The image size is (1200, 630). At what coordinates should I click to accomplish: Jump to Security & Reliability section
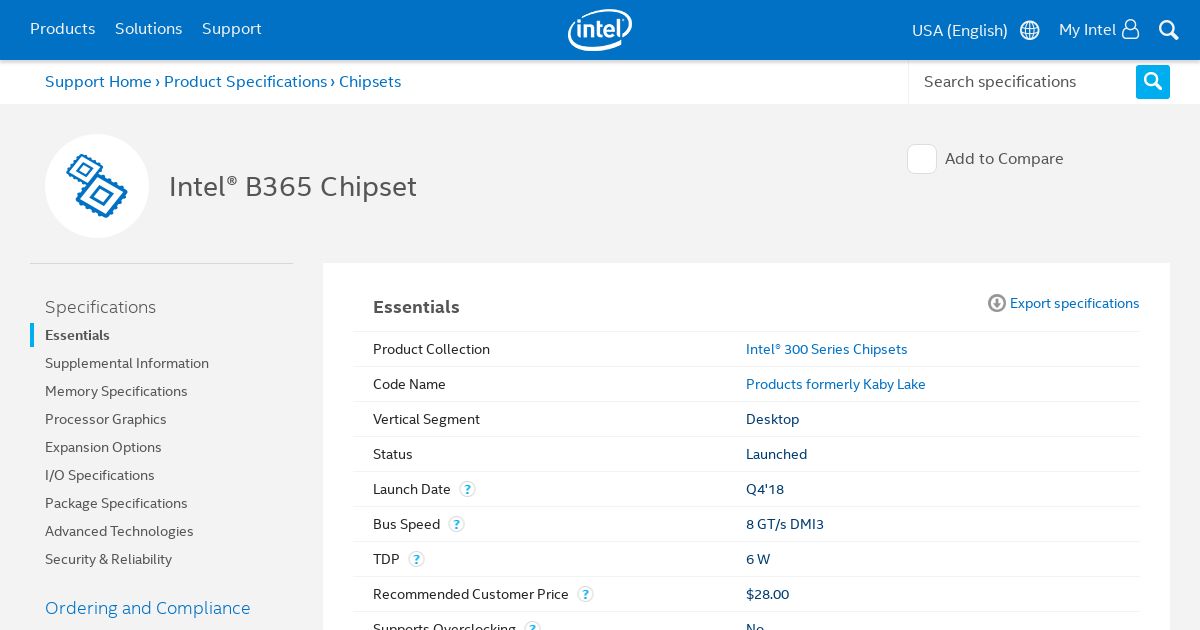tap(108, 559)
